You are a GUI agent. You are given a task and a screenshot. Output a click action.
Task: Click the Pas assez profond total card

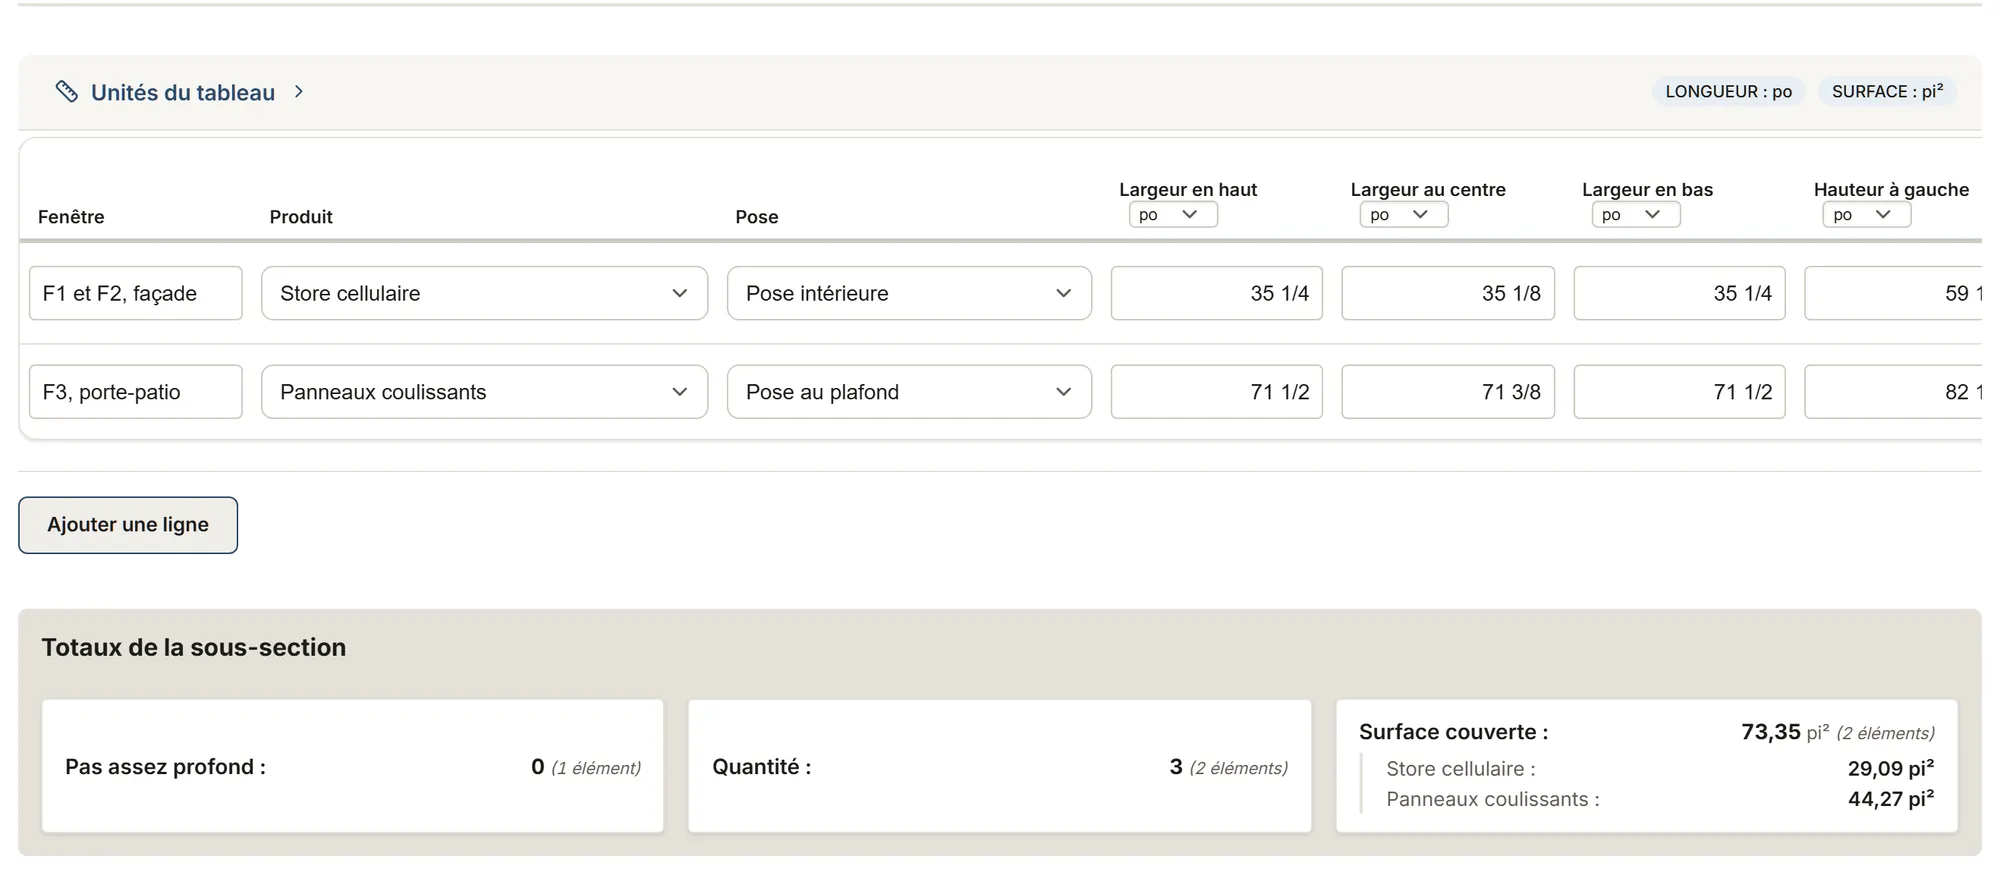click(x=353, y=767)
